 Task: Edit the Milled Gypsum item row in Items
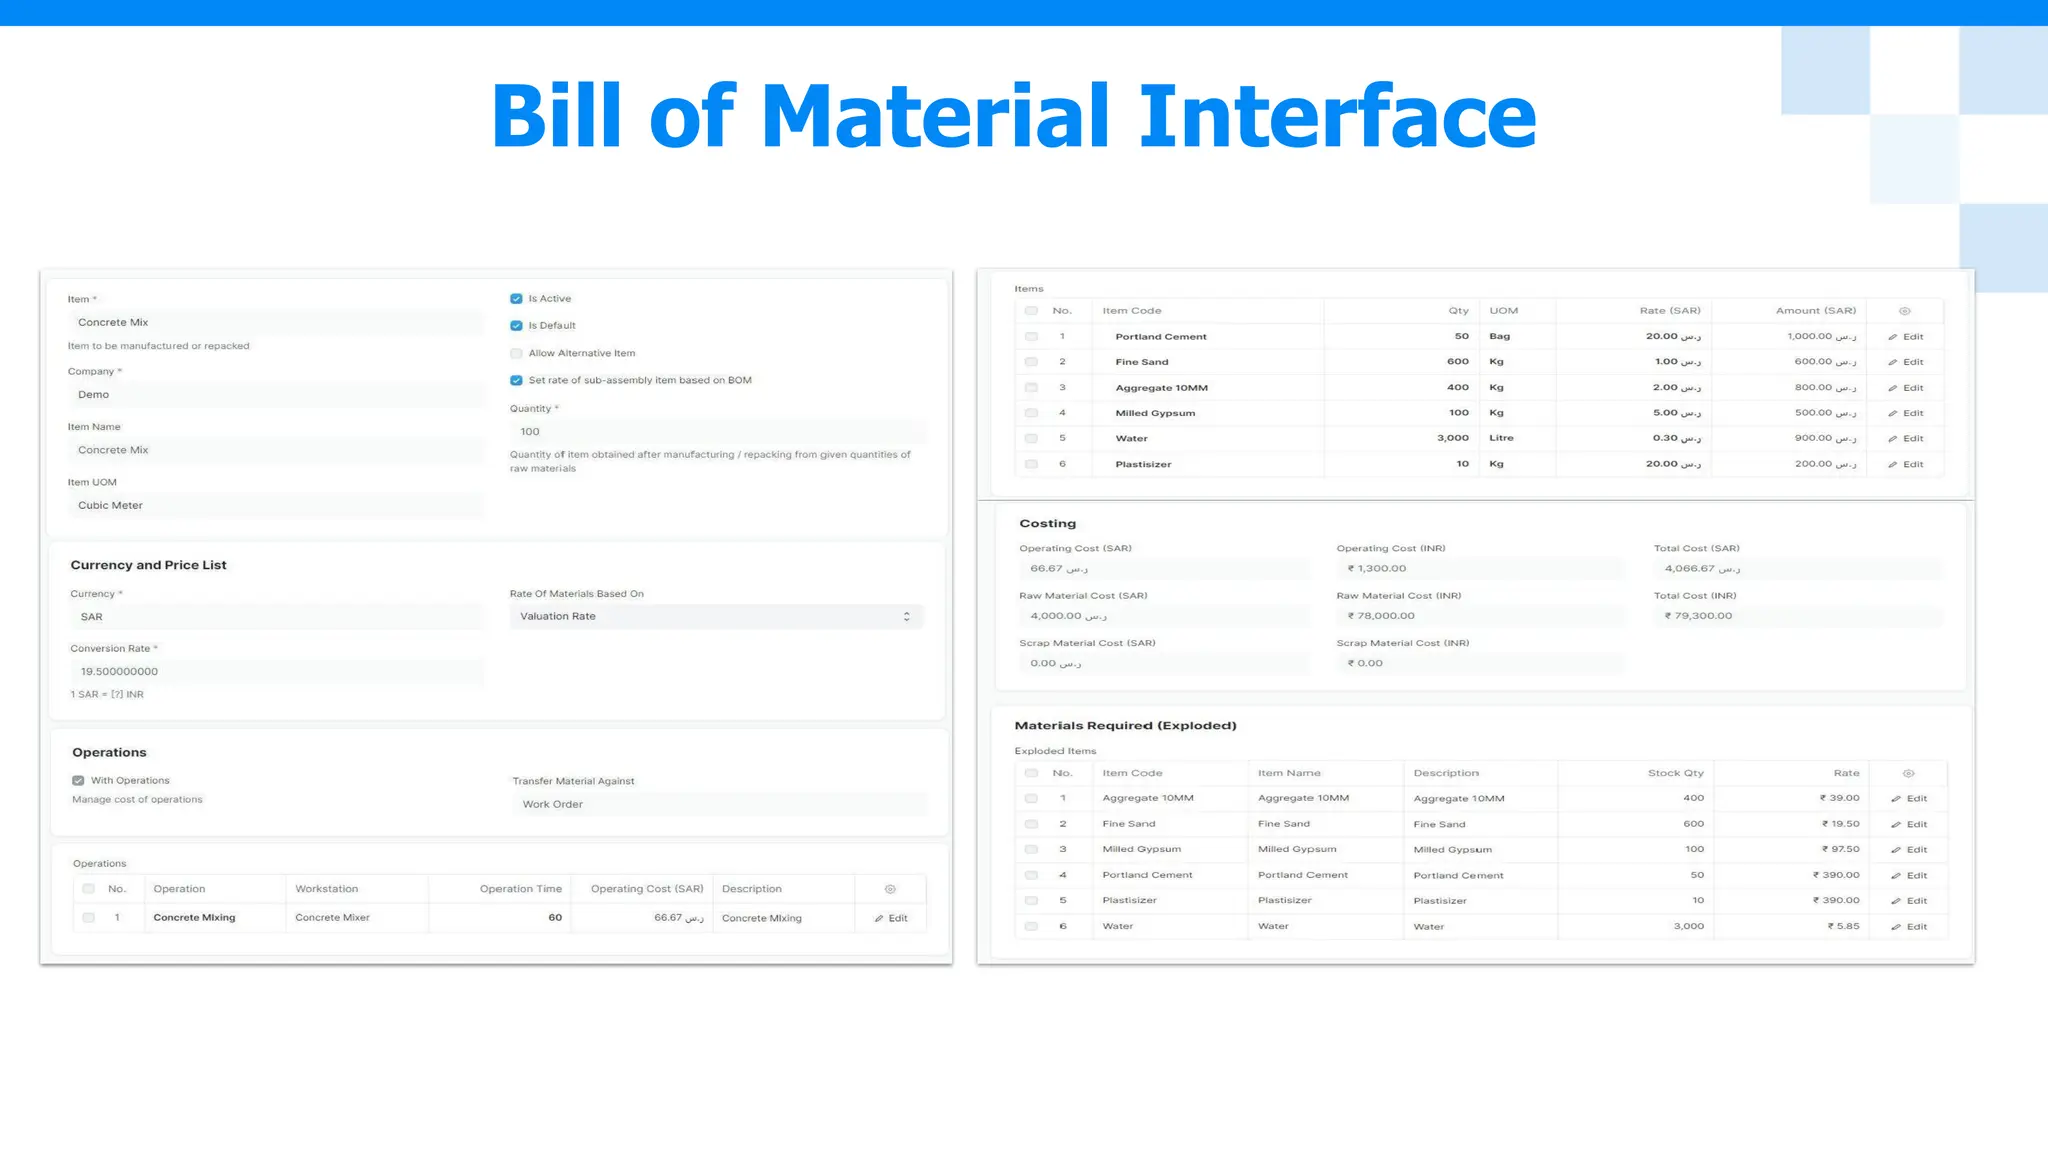click(x=1905, y=413)
